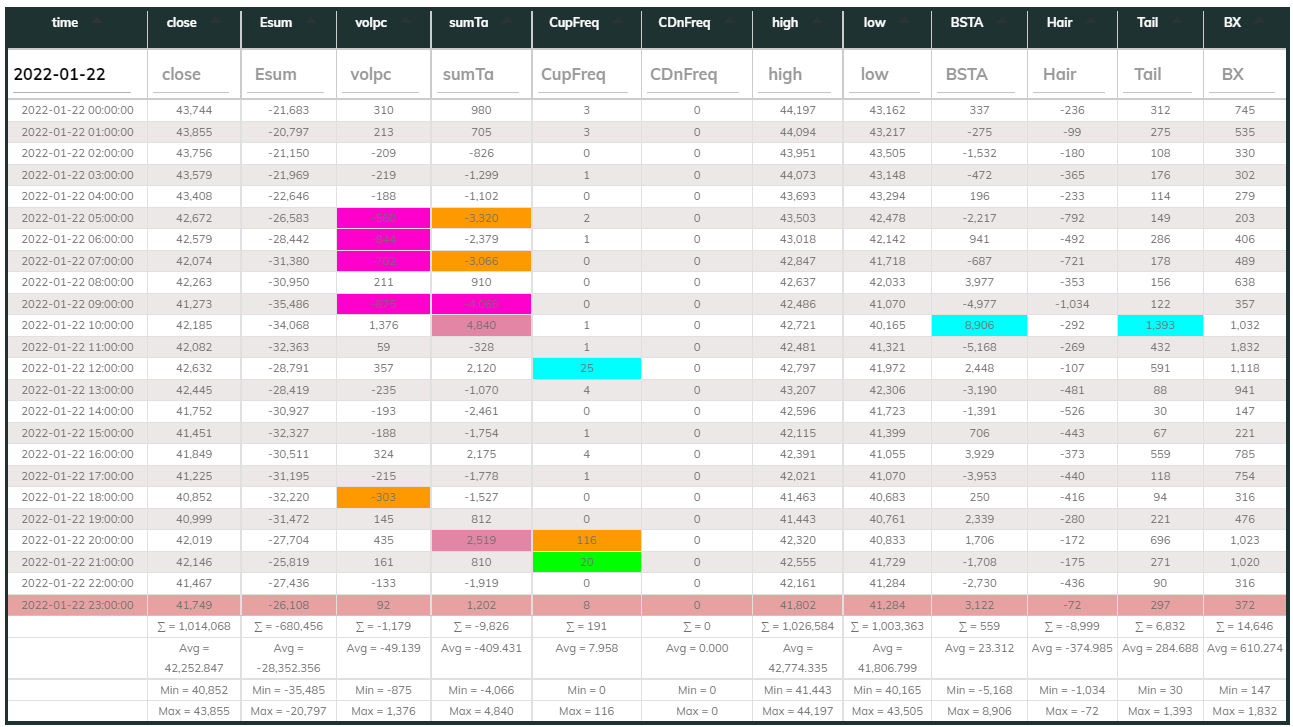Select the time cell 2022-01-22 05:00:00
This screenshot has height=727, width=1293.
(77, 218)
